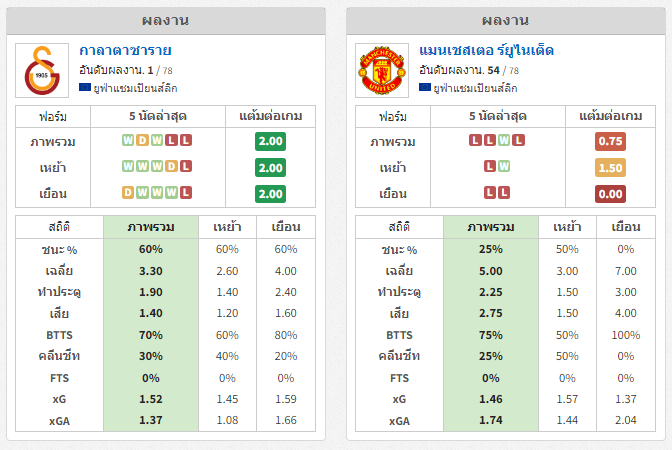Click Galatasaray's last L badge in เหย้า row

(186, 166)
